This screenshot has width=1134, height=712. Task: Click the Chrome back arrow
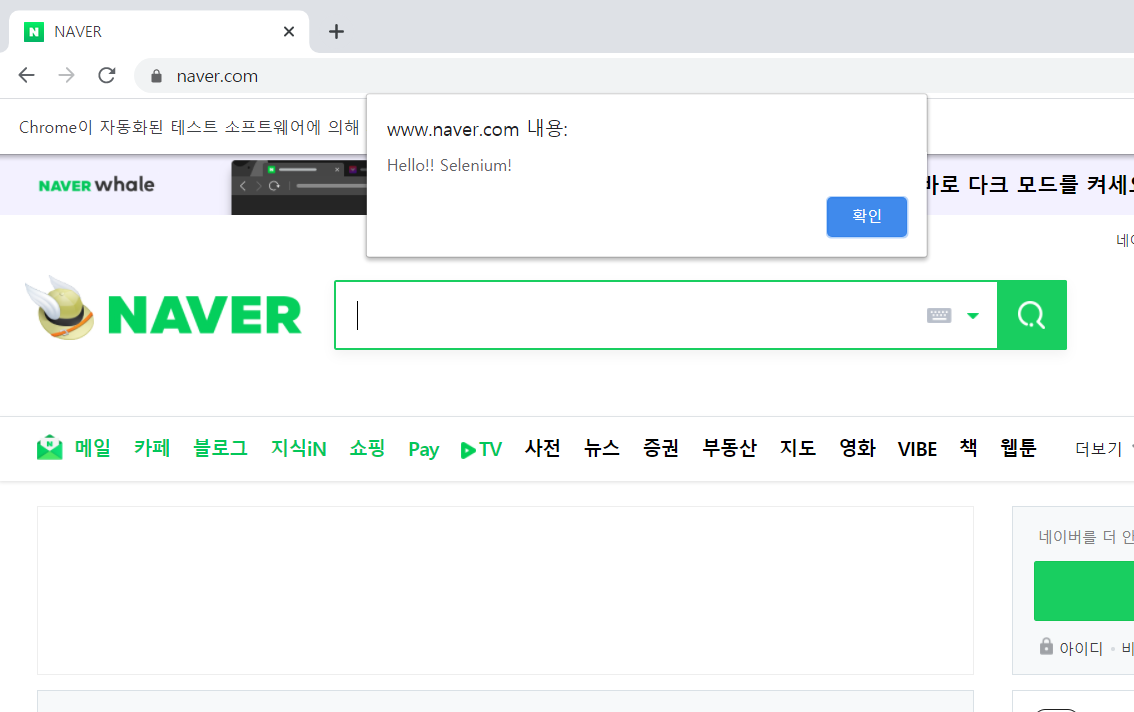point(27,75)
